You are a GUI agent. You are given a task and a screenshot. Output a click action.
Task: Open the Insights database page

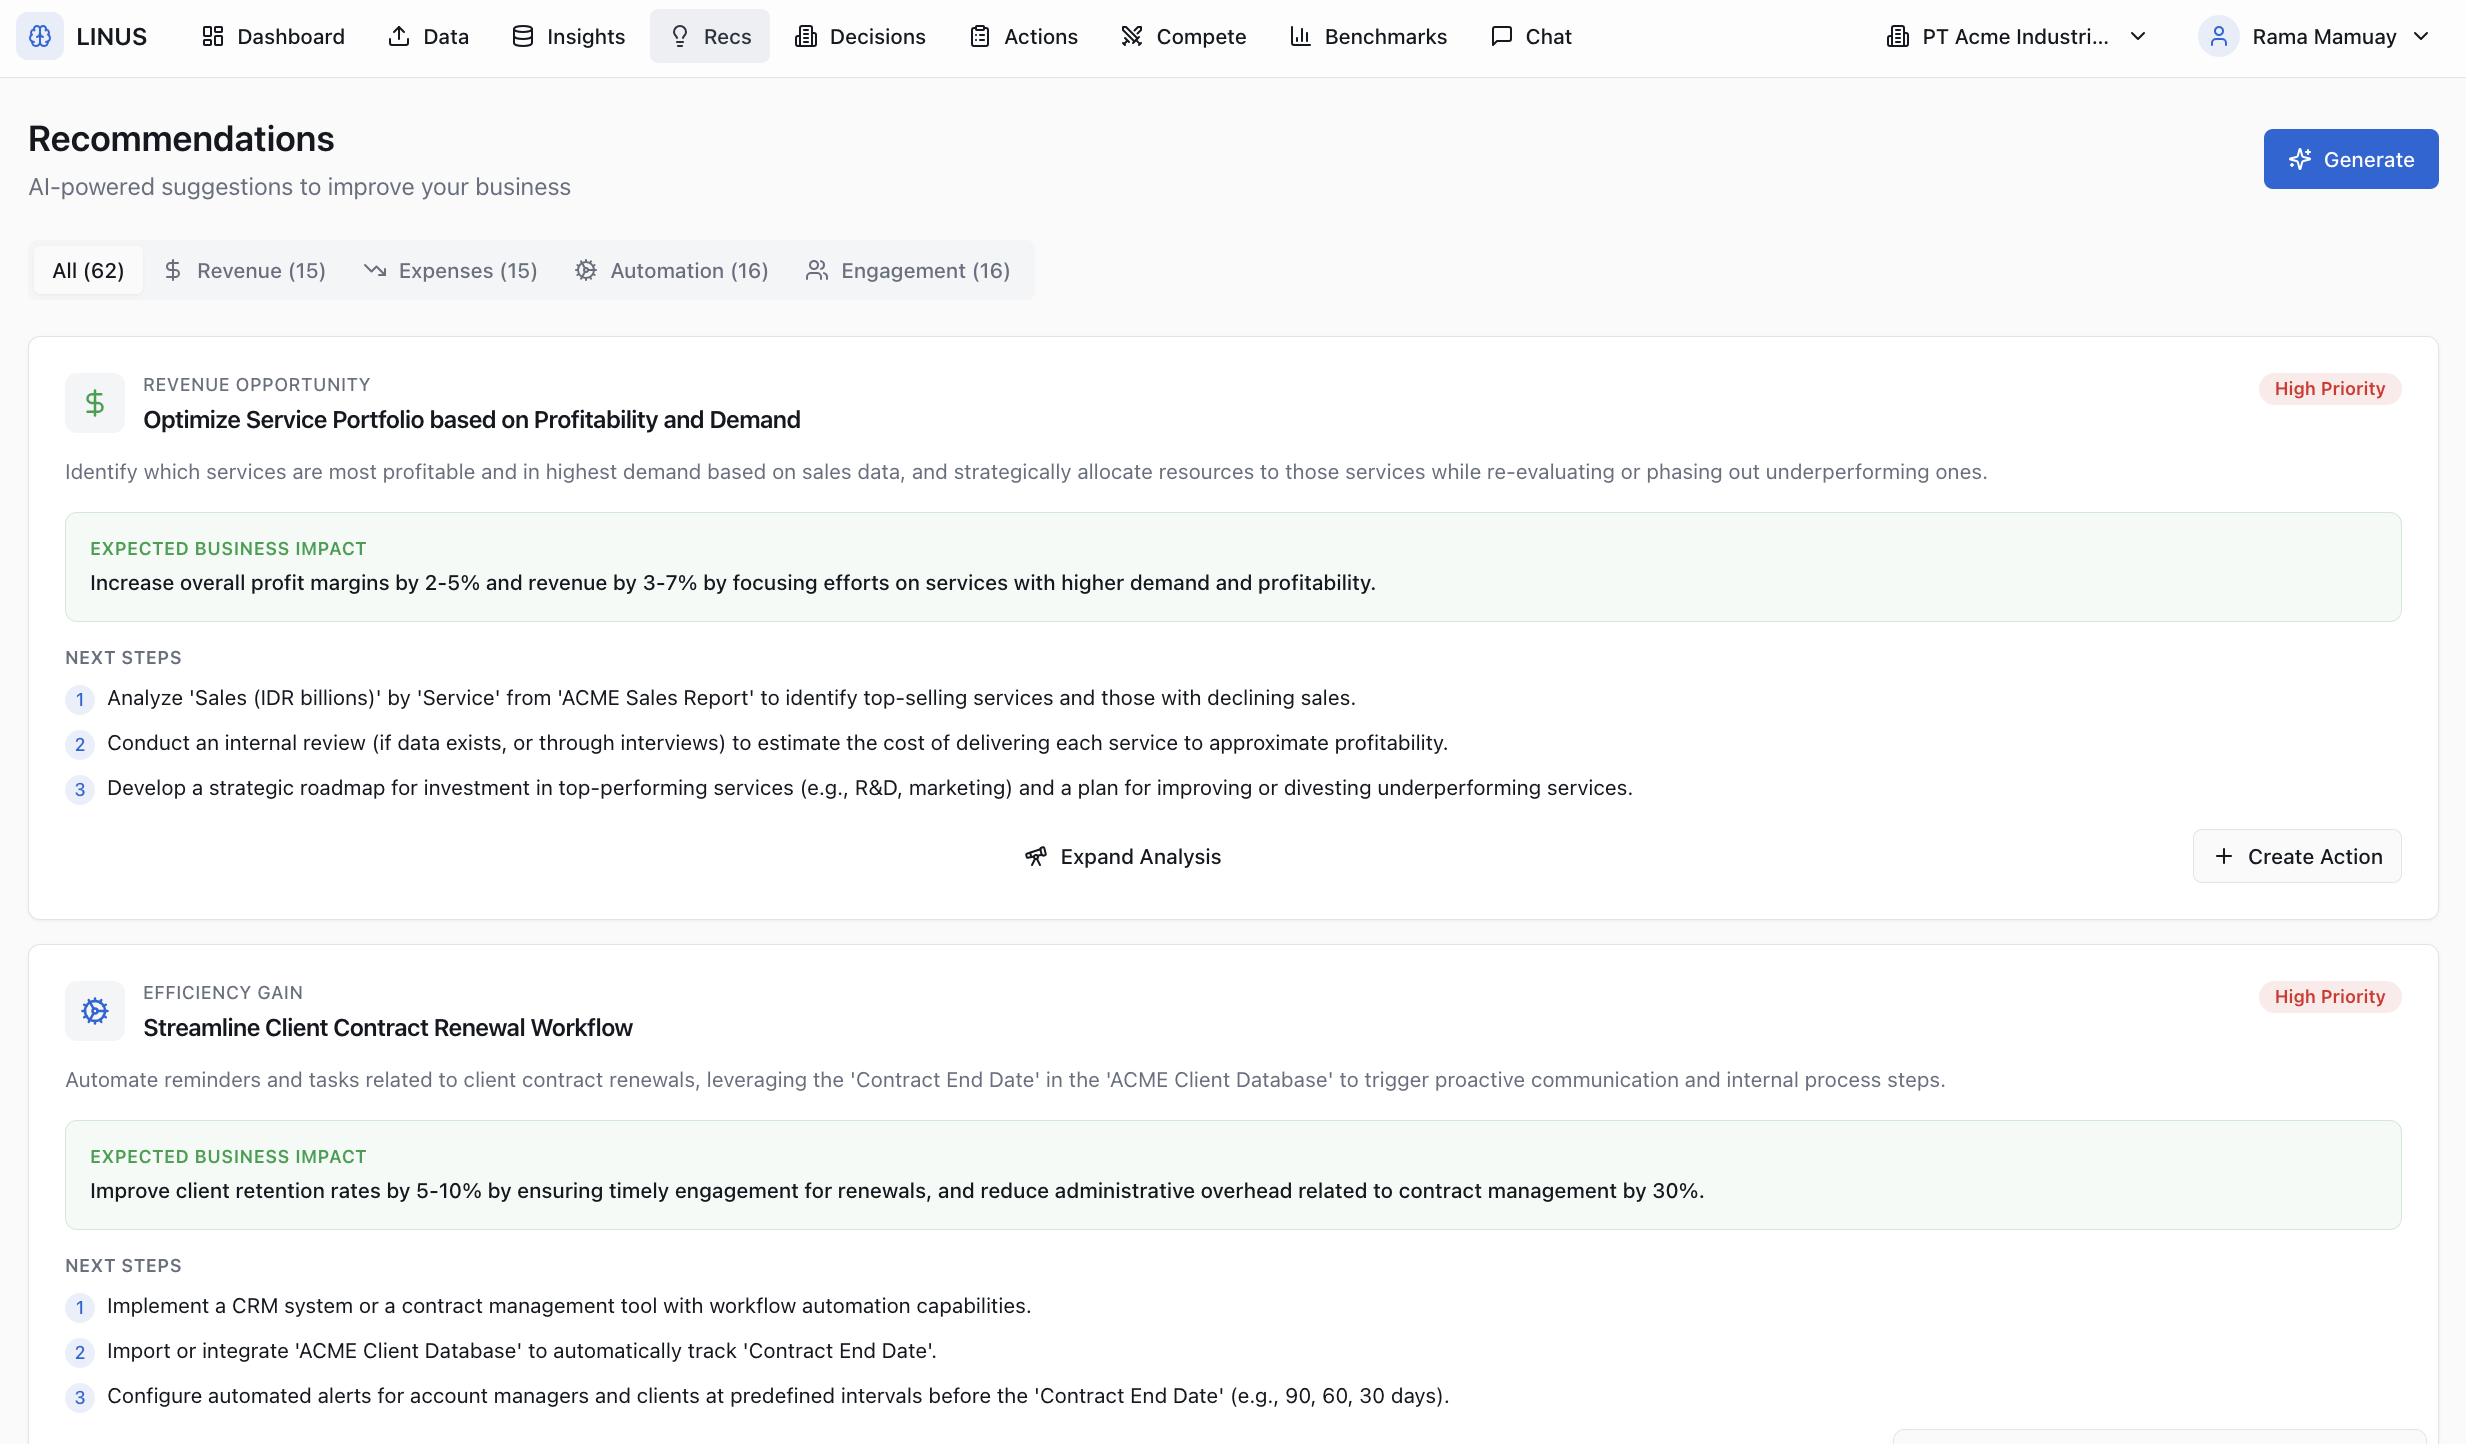coord(568,36)
